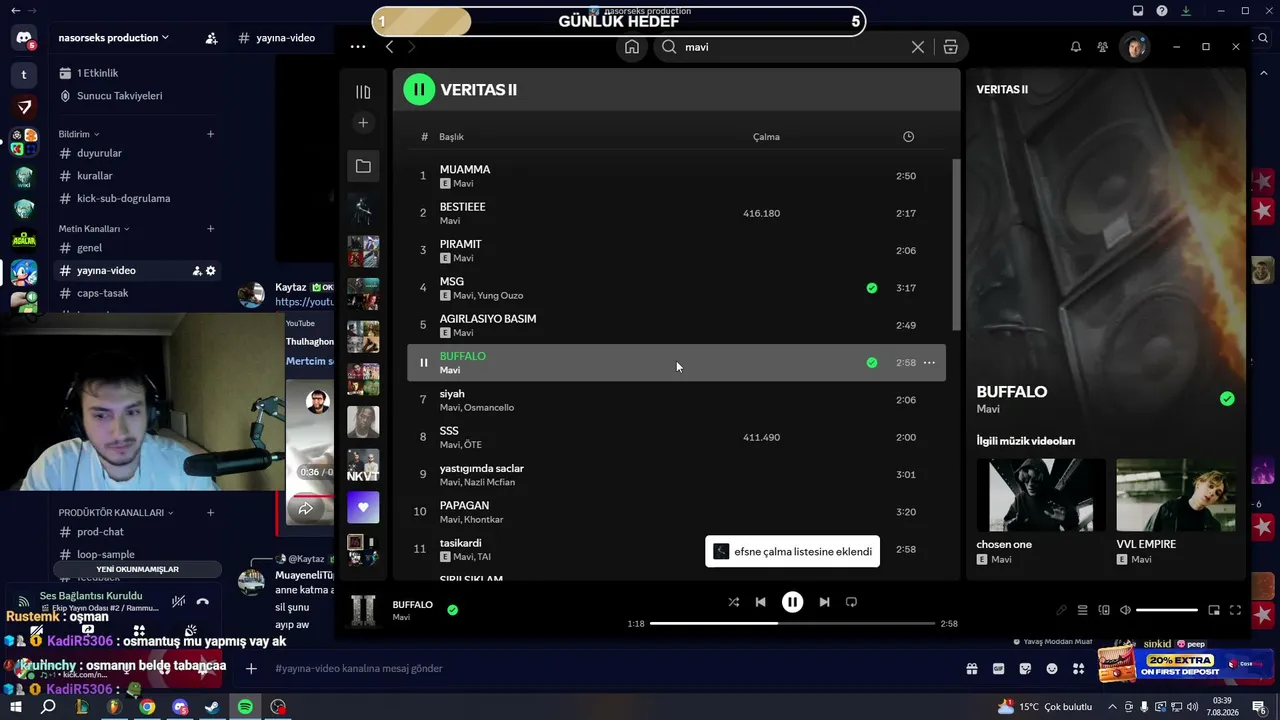Collapse the Bildirim channel category
The width and height of the screenshot is (1280, 720).
[x=79, y=134]
